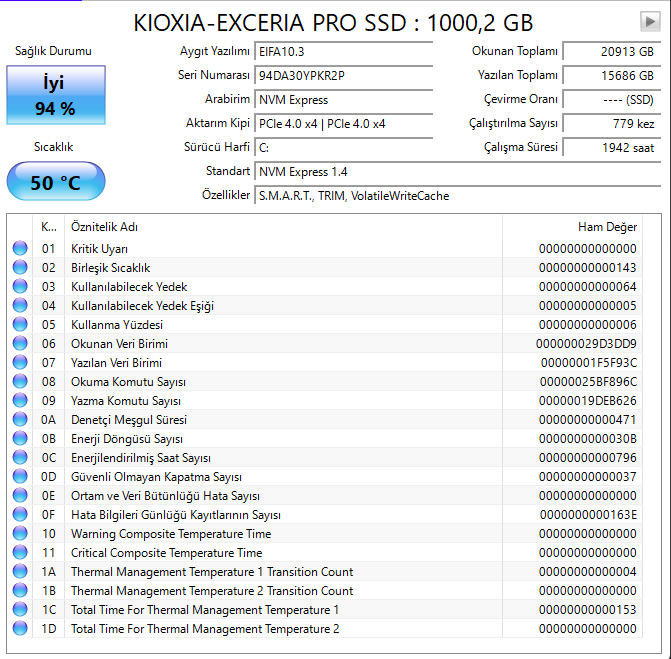
Task: Click the status orb for Güvenli Olmayan Kapatma Sayısı
Action: [x=20, y=476]
